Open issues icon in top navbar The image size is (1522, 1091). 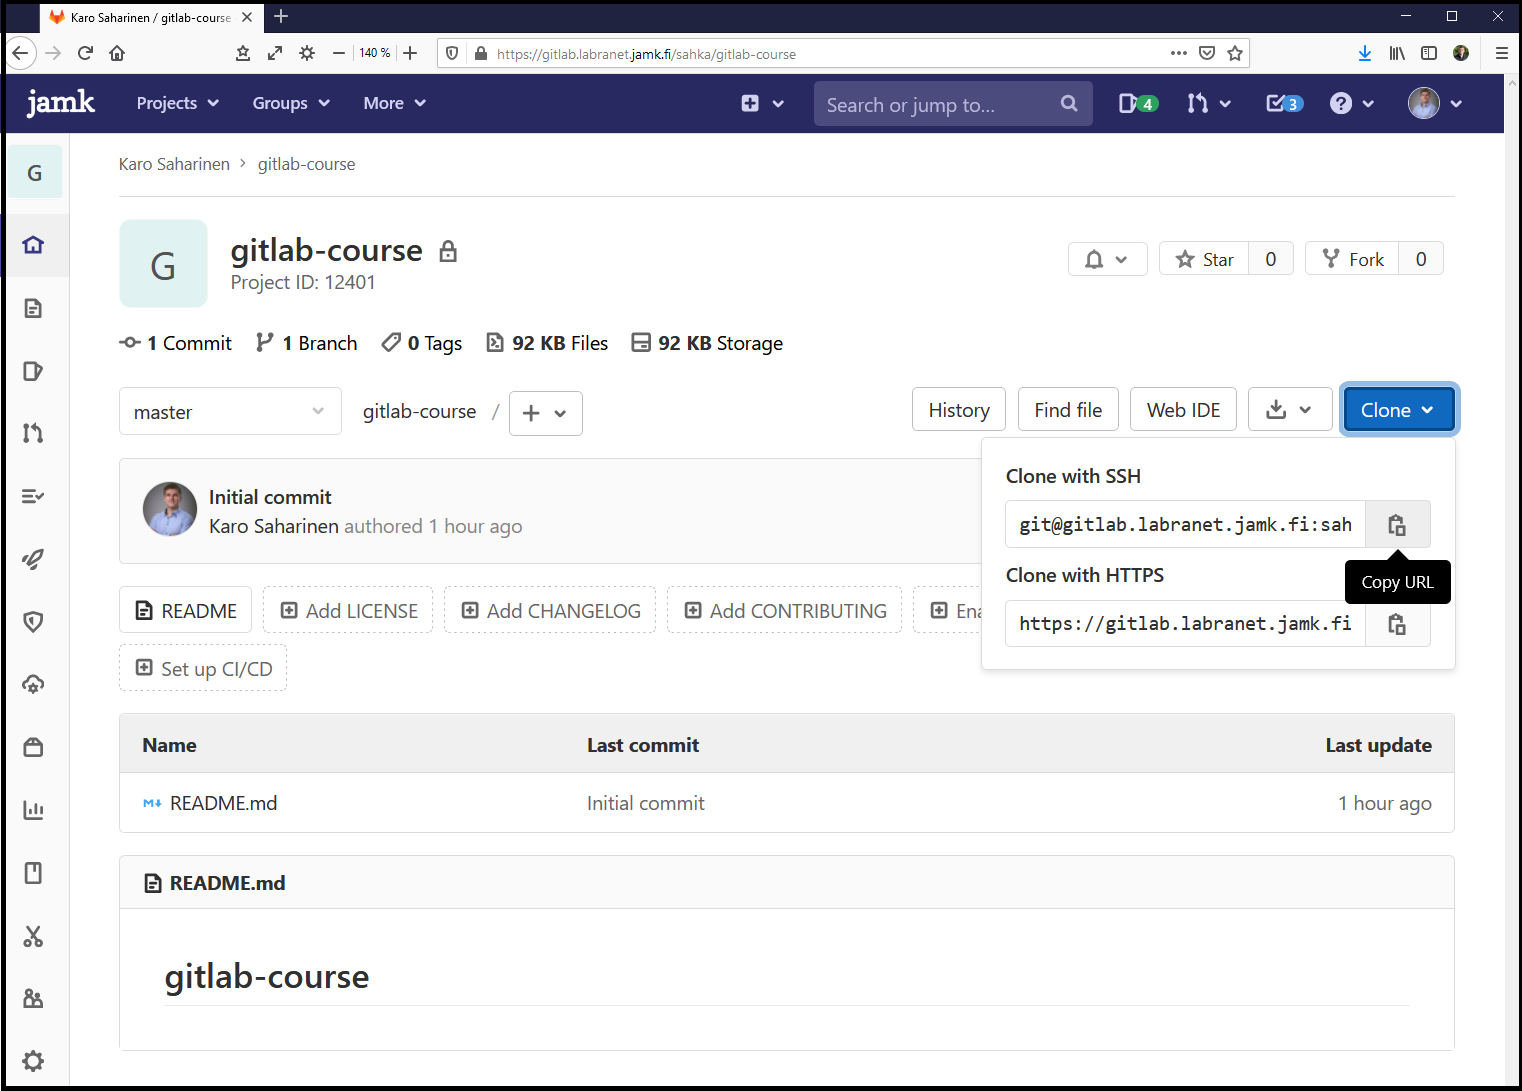point(1137,103)
